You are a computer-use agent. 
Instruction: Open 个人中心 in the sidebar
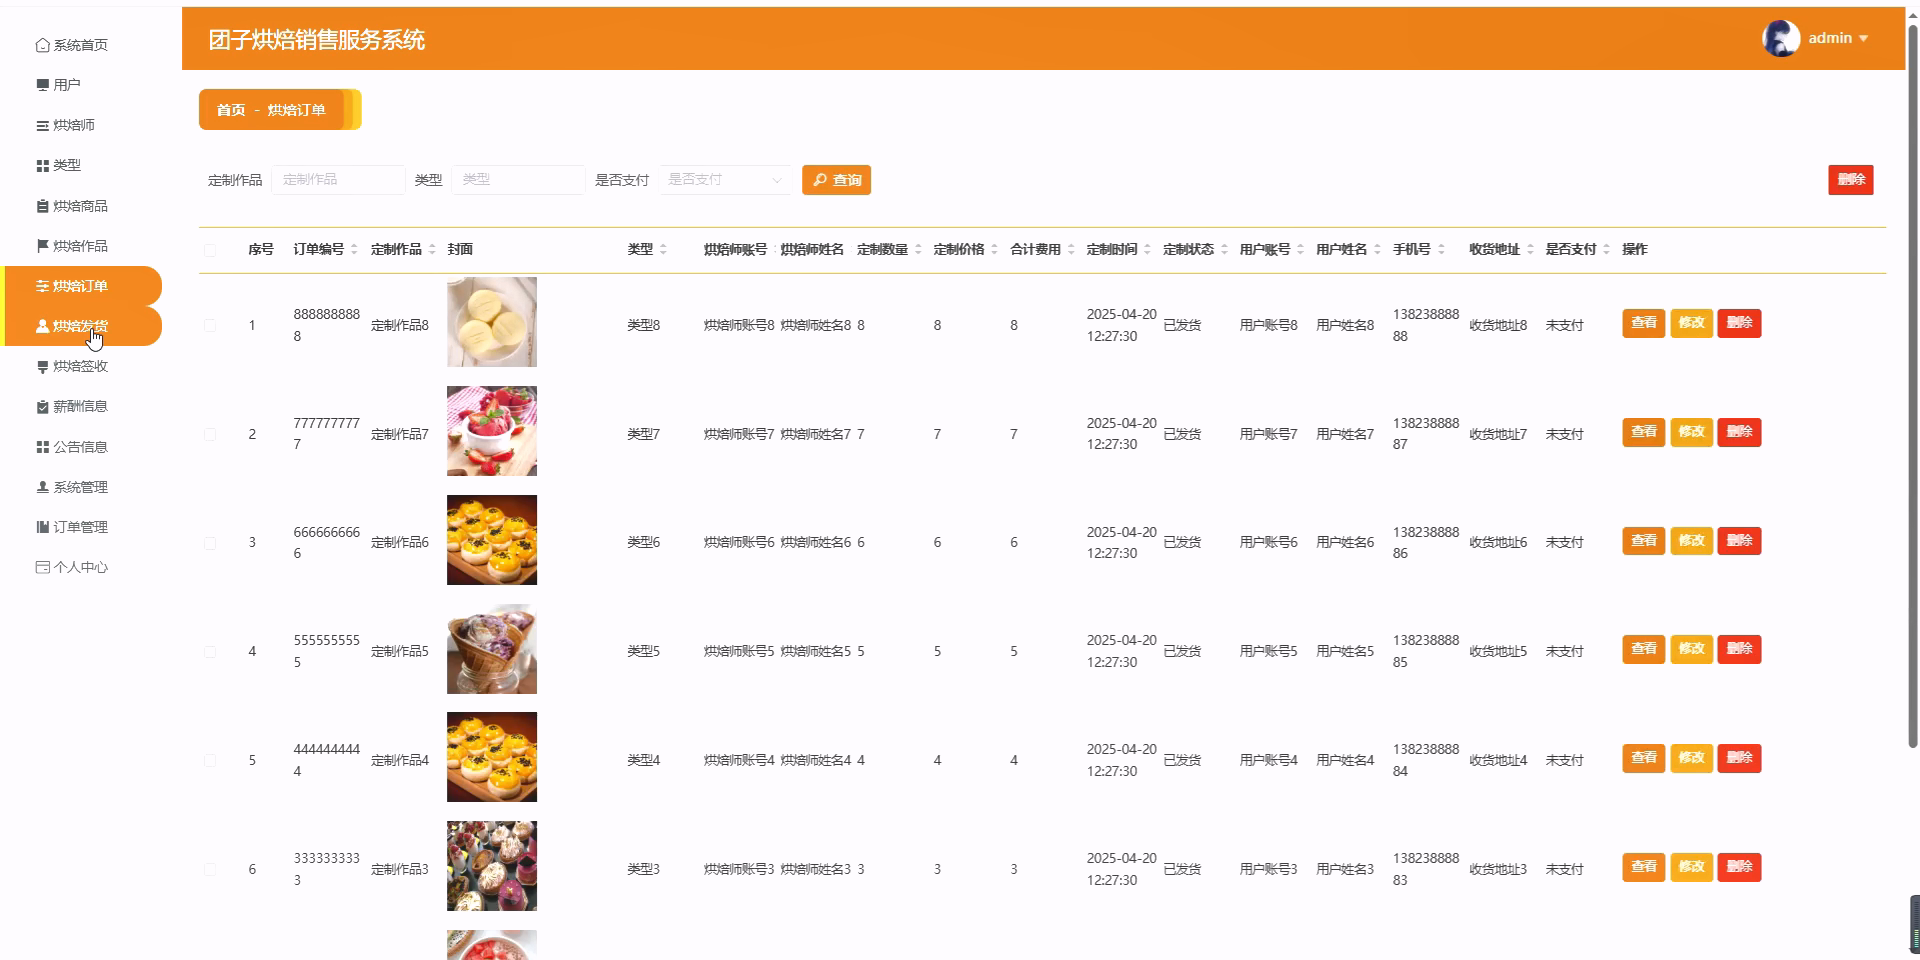[80, 567]
